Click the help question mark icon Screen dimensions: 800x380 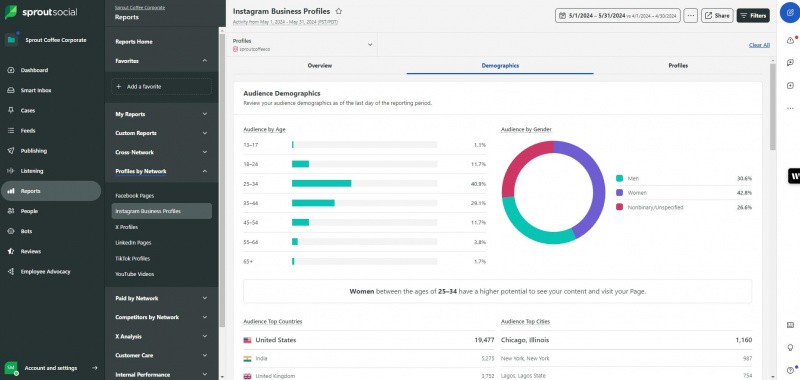[790, 370]
